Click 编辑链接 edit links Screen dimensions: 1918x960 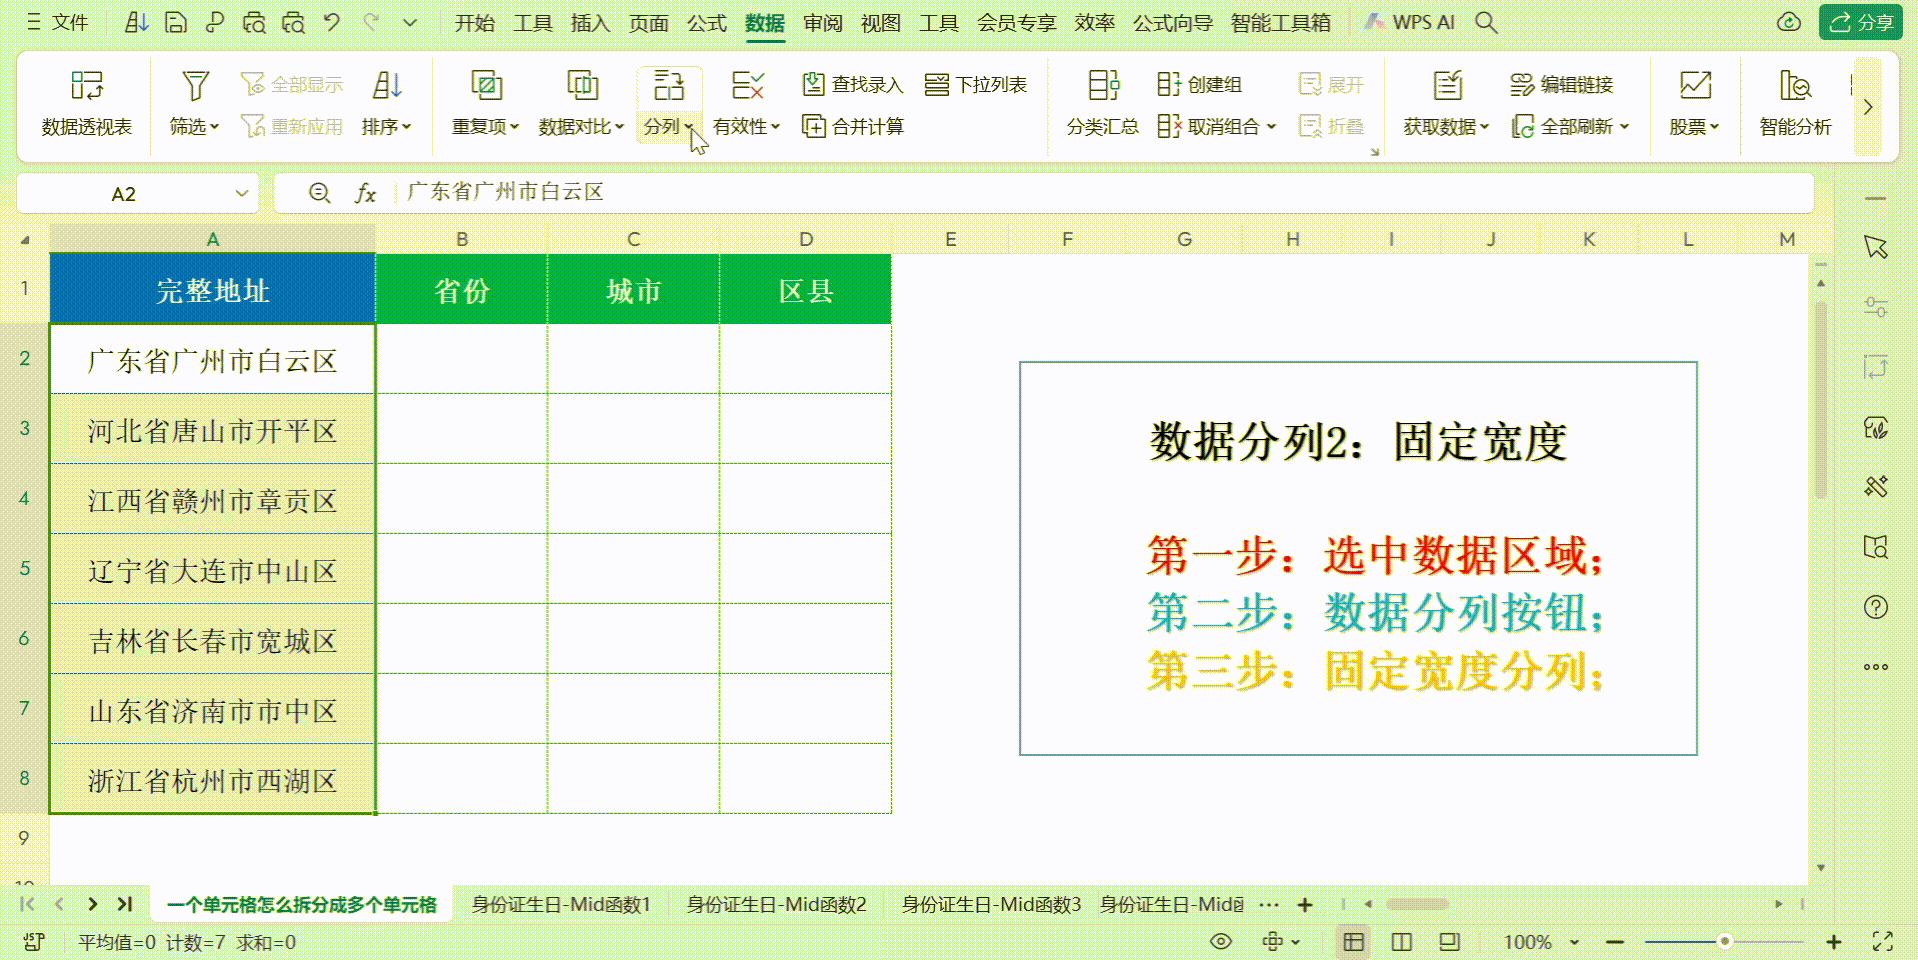click(1561, 85)
